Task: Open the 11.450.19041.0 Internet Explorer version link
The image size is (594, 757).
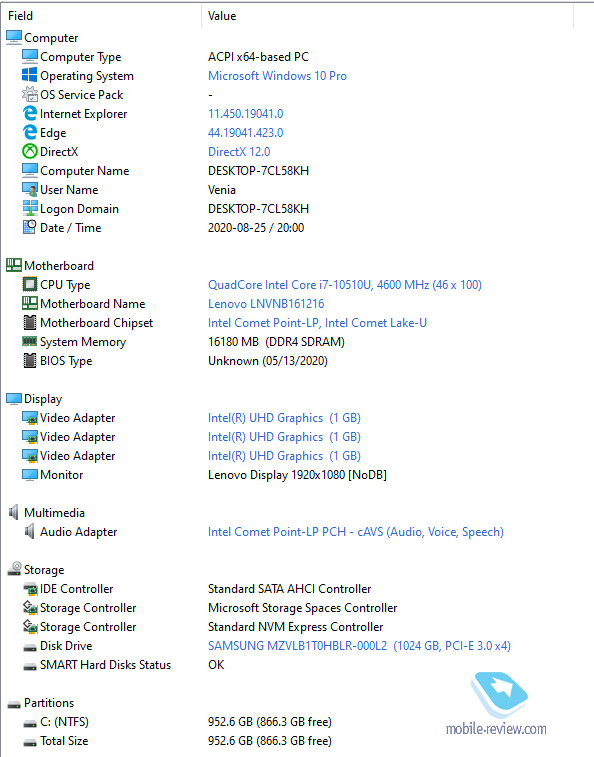Action: tap(245, 114)
